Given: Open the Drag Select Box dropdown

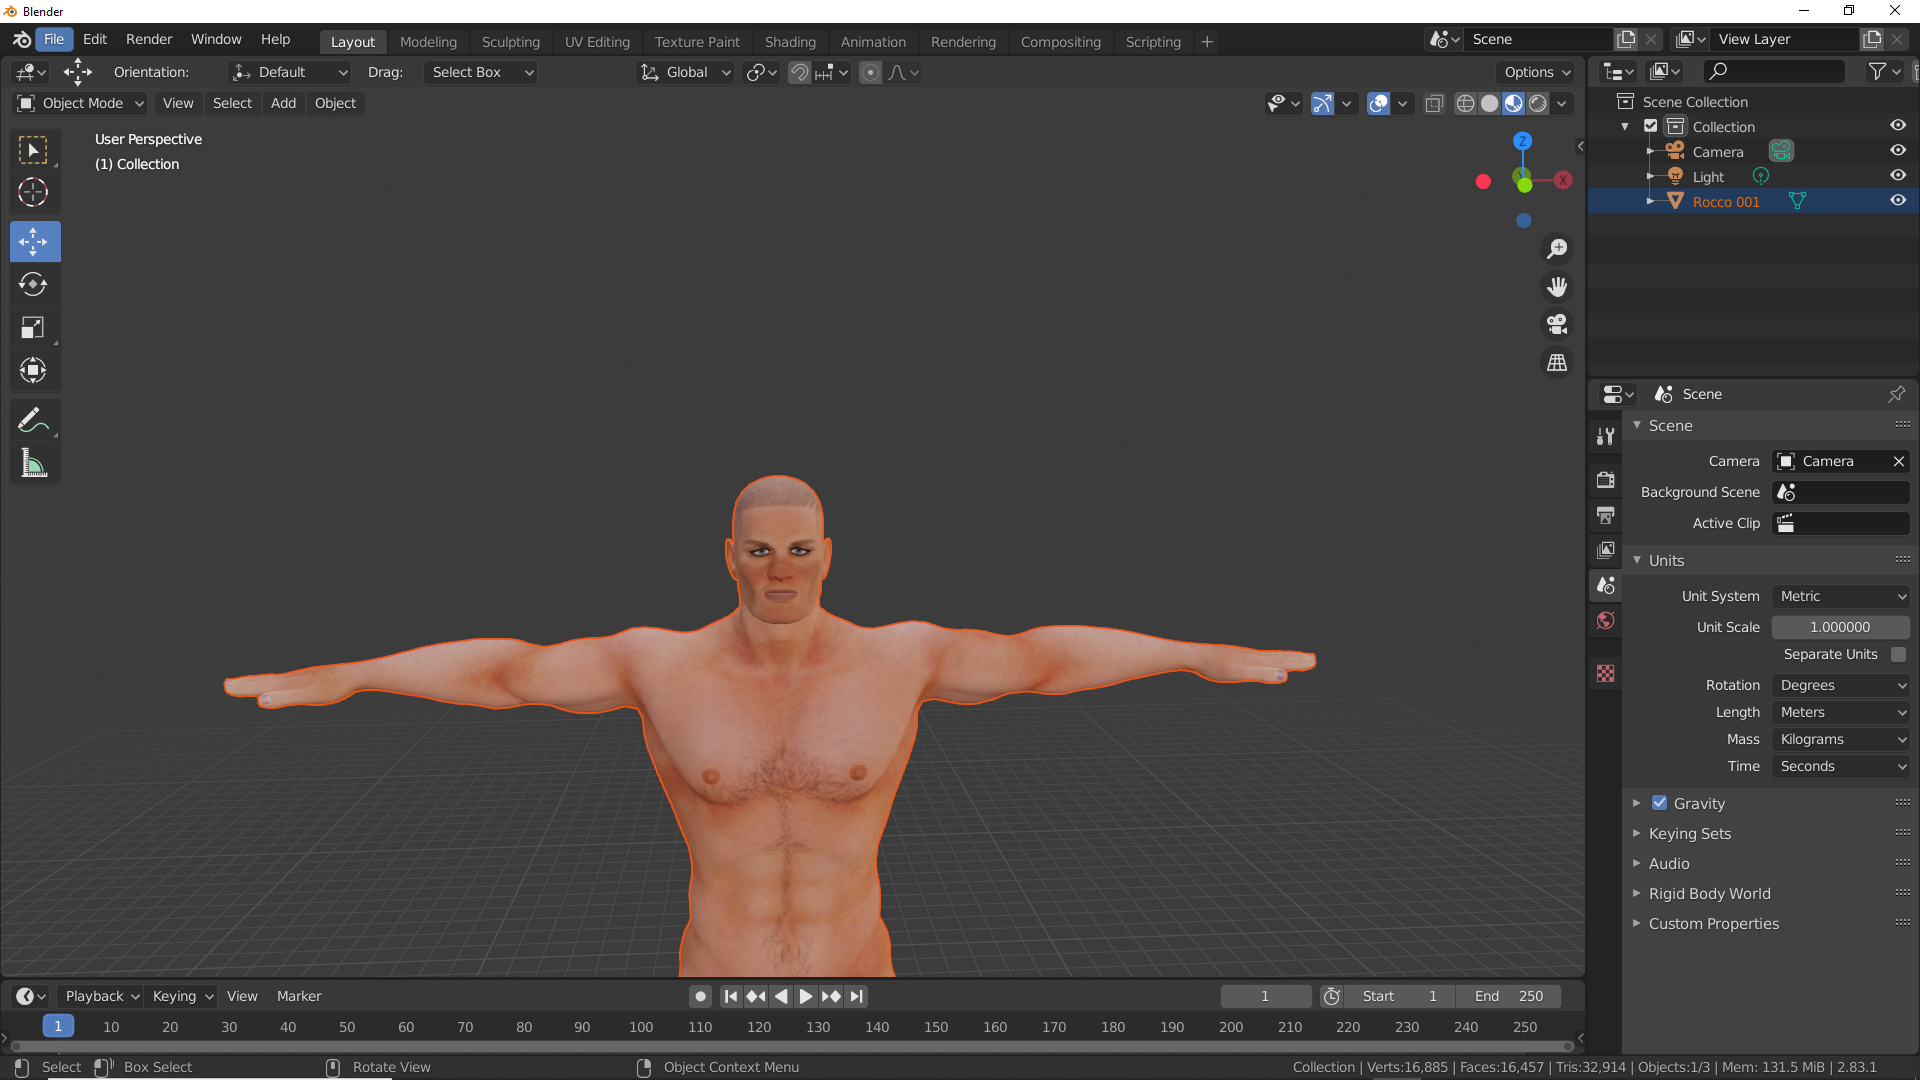Looking at the screenshot, I should click(481, 72).
